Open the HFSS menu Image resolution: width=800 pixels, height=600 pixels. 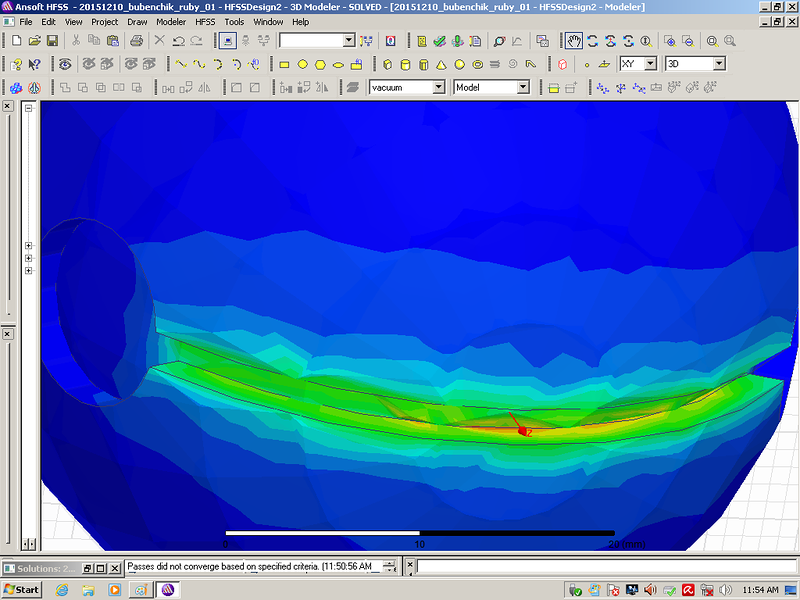[x=204, y=21]
